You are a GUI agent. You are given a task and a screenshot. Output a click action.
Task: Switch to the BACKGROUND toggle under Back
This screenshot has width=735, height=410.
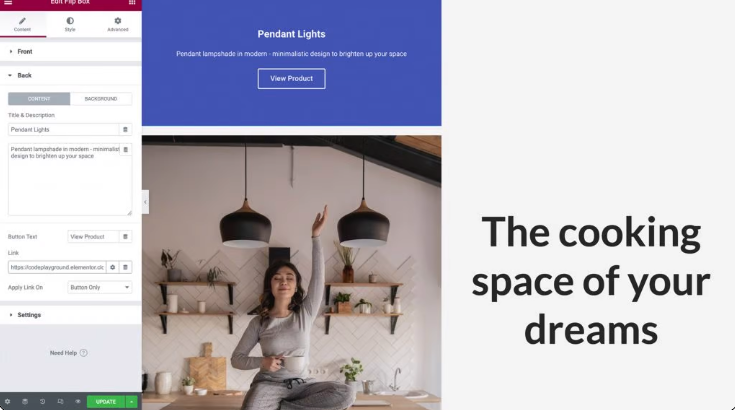pos(101,99)
